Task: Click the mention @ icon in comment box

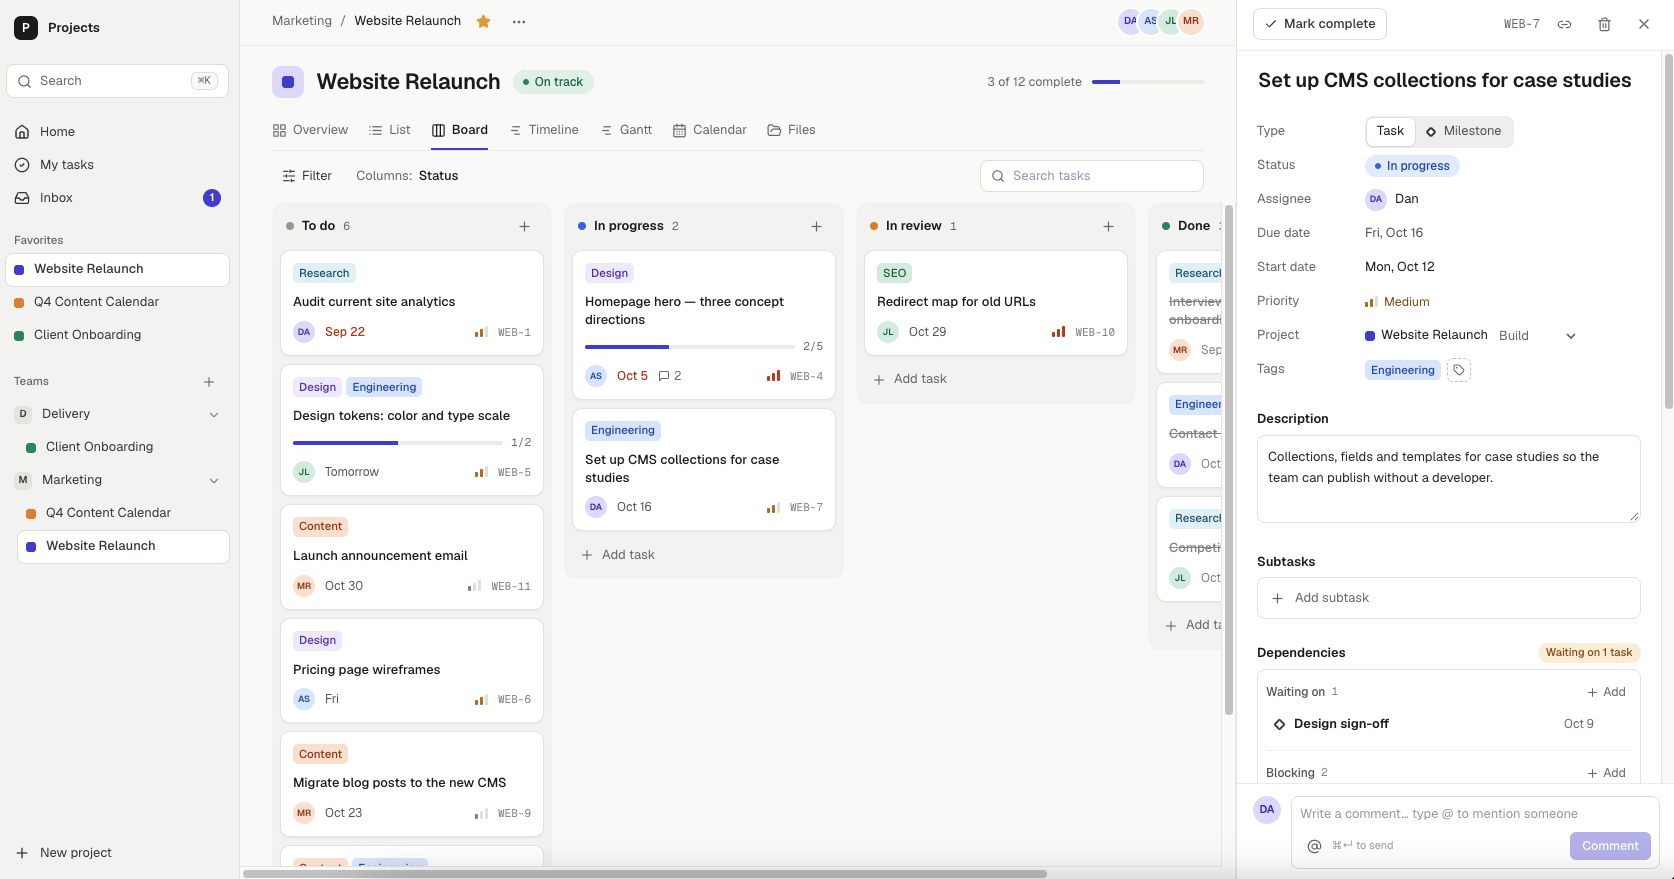Action: point(1314,846)
